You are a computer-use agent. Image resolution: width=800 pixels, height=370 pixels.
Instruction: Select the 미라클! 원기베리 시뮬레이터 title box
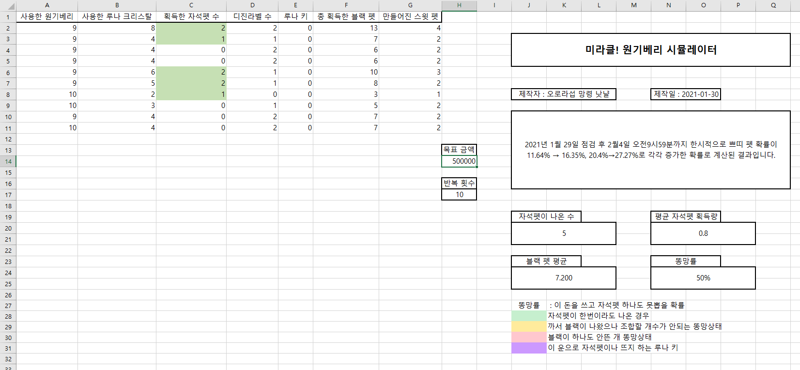tap(651, 50)
